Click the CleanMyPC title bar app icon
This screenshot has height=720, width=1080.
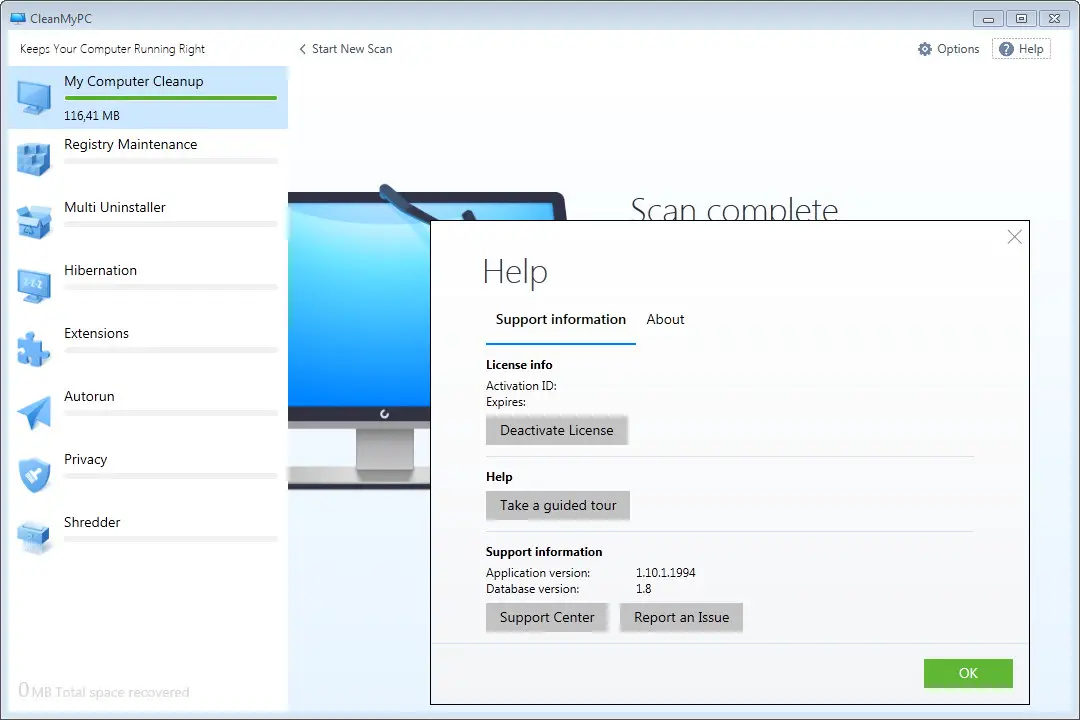[x=18, y=19]
